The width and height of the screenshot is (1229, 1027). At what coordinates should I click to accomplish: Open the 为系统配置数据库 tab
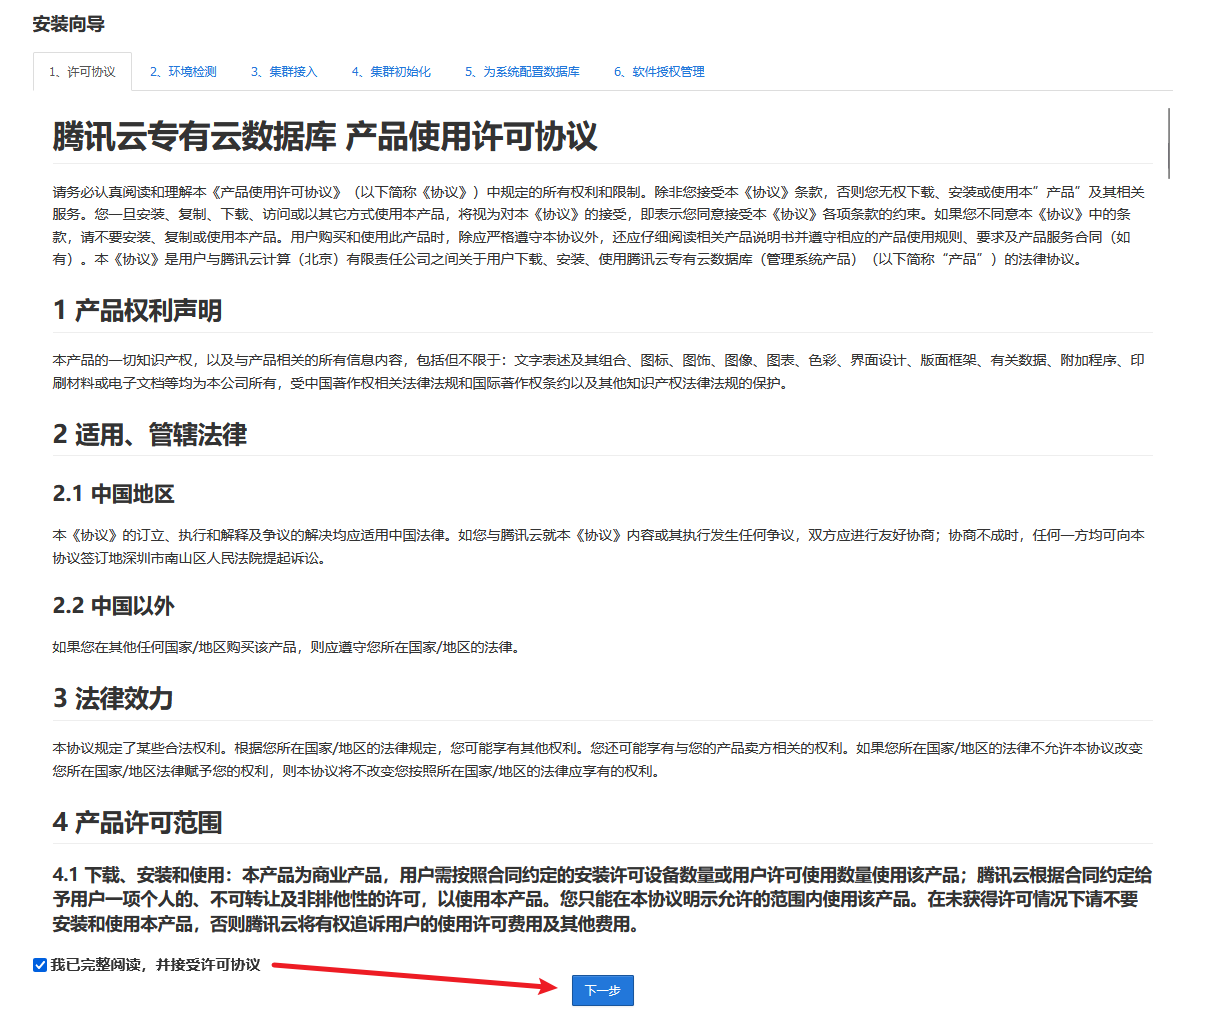[522, 72]
